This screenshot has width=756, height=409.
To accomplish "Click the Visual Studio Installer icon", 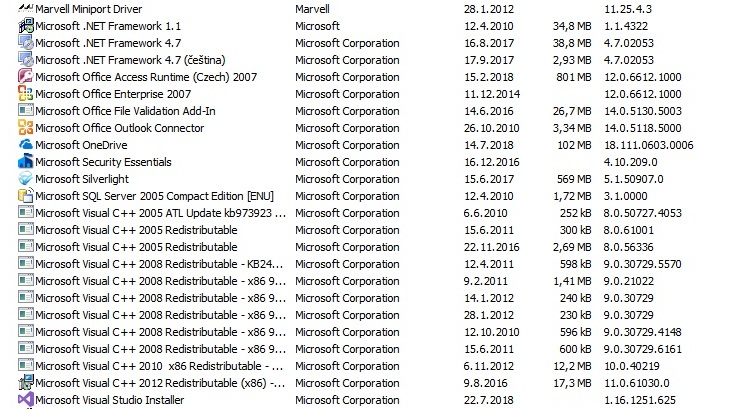I will coord(26,400).
